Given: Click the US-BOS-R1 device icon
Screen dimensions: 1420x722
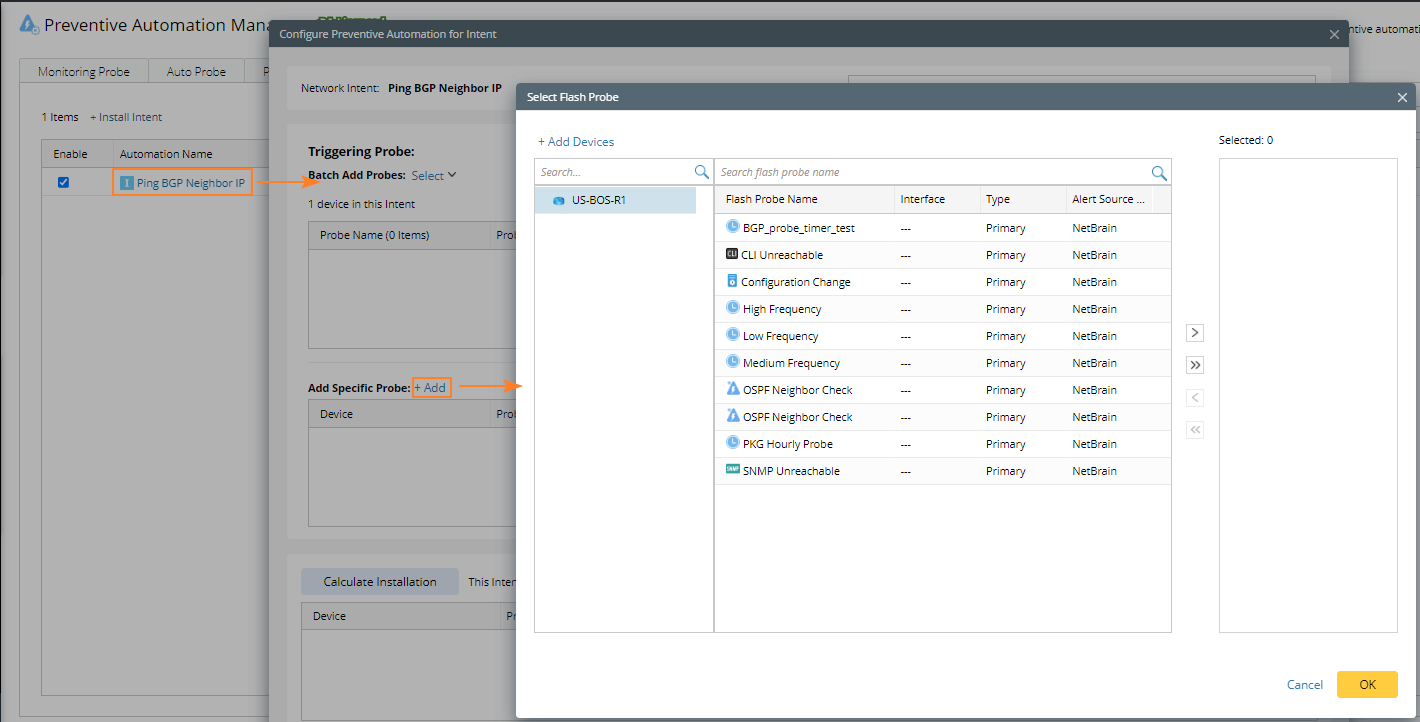Looking at the screenshot, I should 559,201.
